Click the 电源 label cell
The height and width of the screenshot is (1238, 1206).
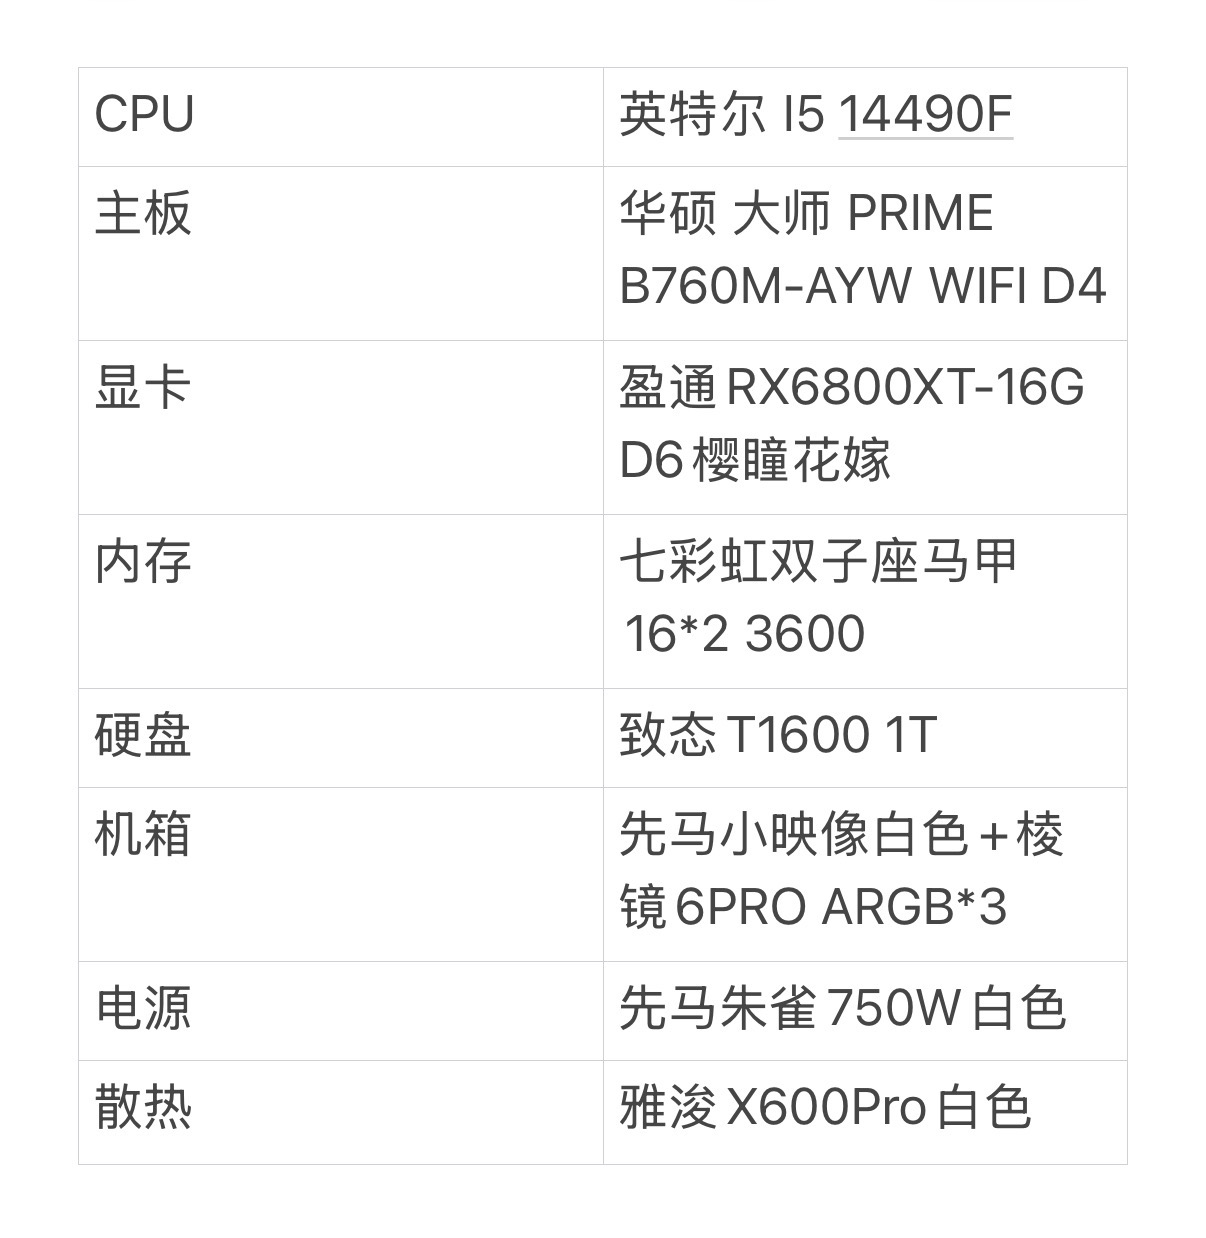click(x=143, y=1008)
